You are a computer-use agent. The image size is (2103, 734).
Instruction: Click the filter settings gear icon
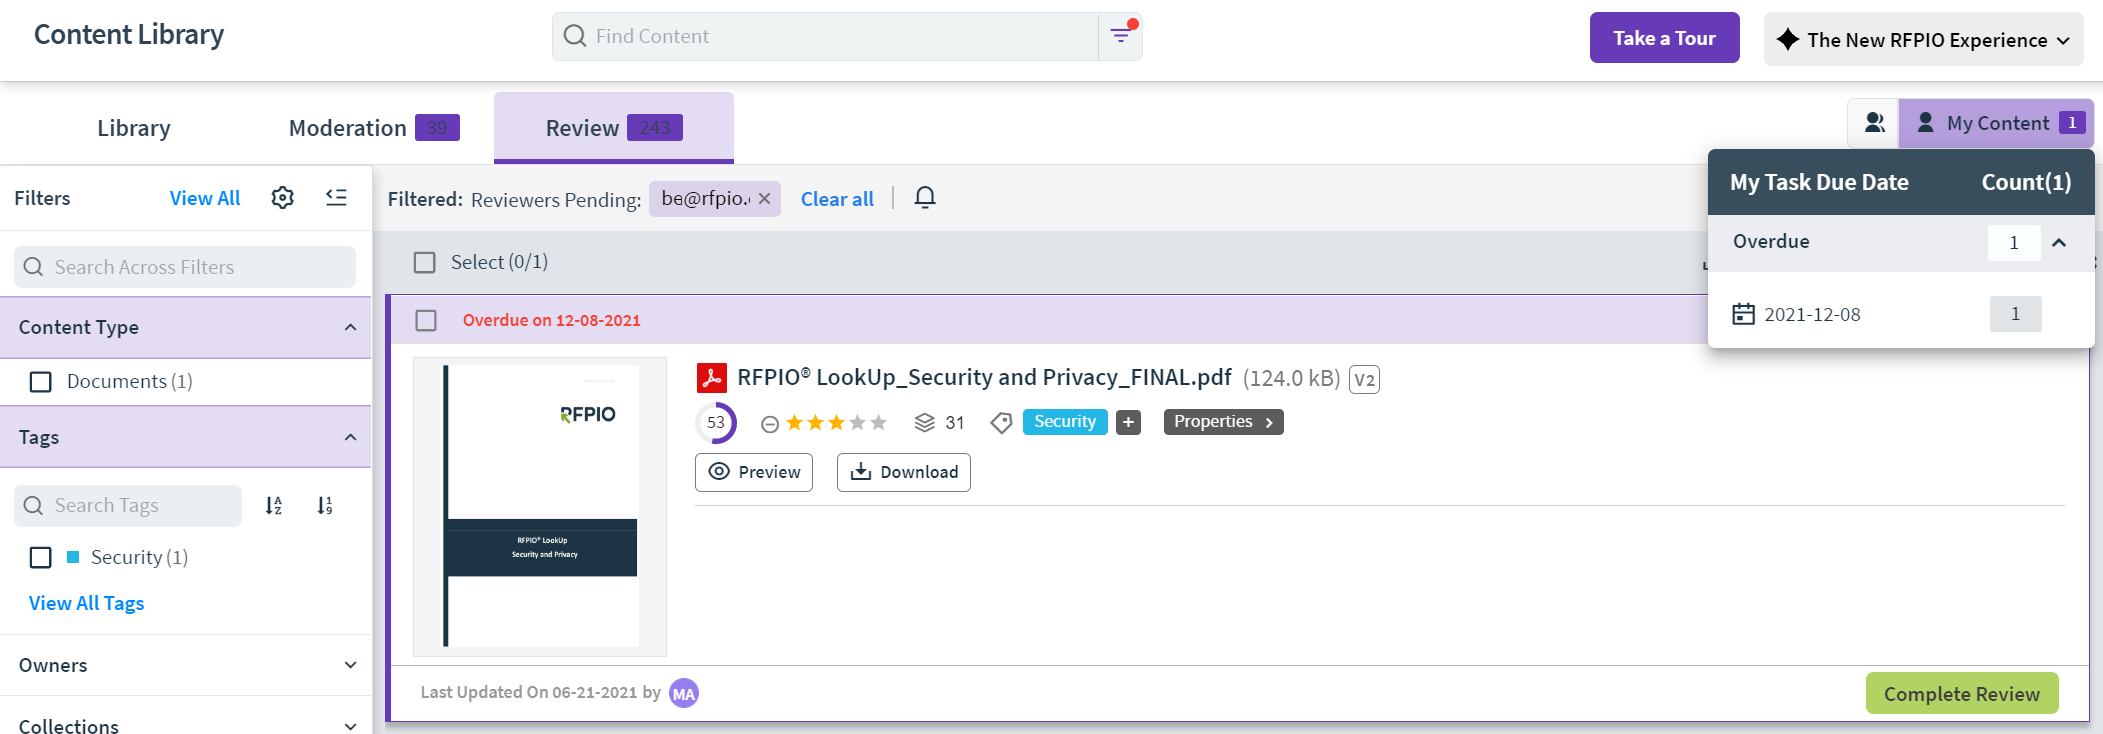pos(283,198)
